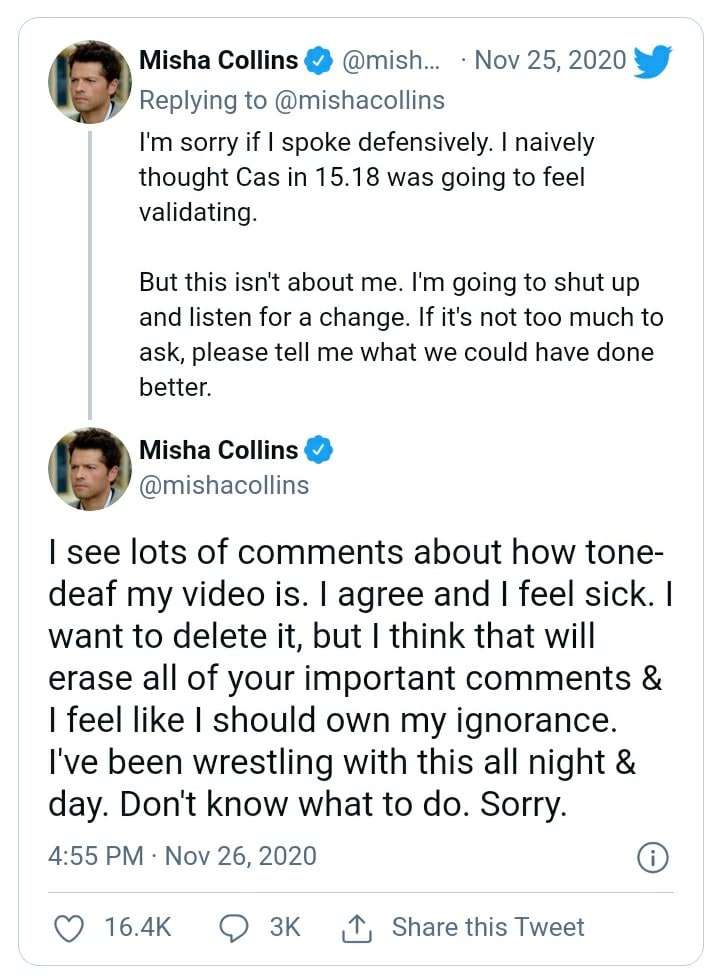Image resolution: width=720 pixels, height=979 pixels.
Task: Click the Share this Tweet label
Action: pyautogui.click(x=487, y=927)
